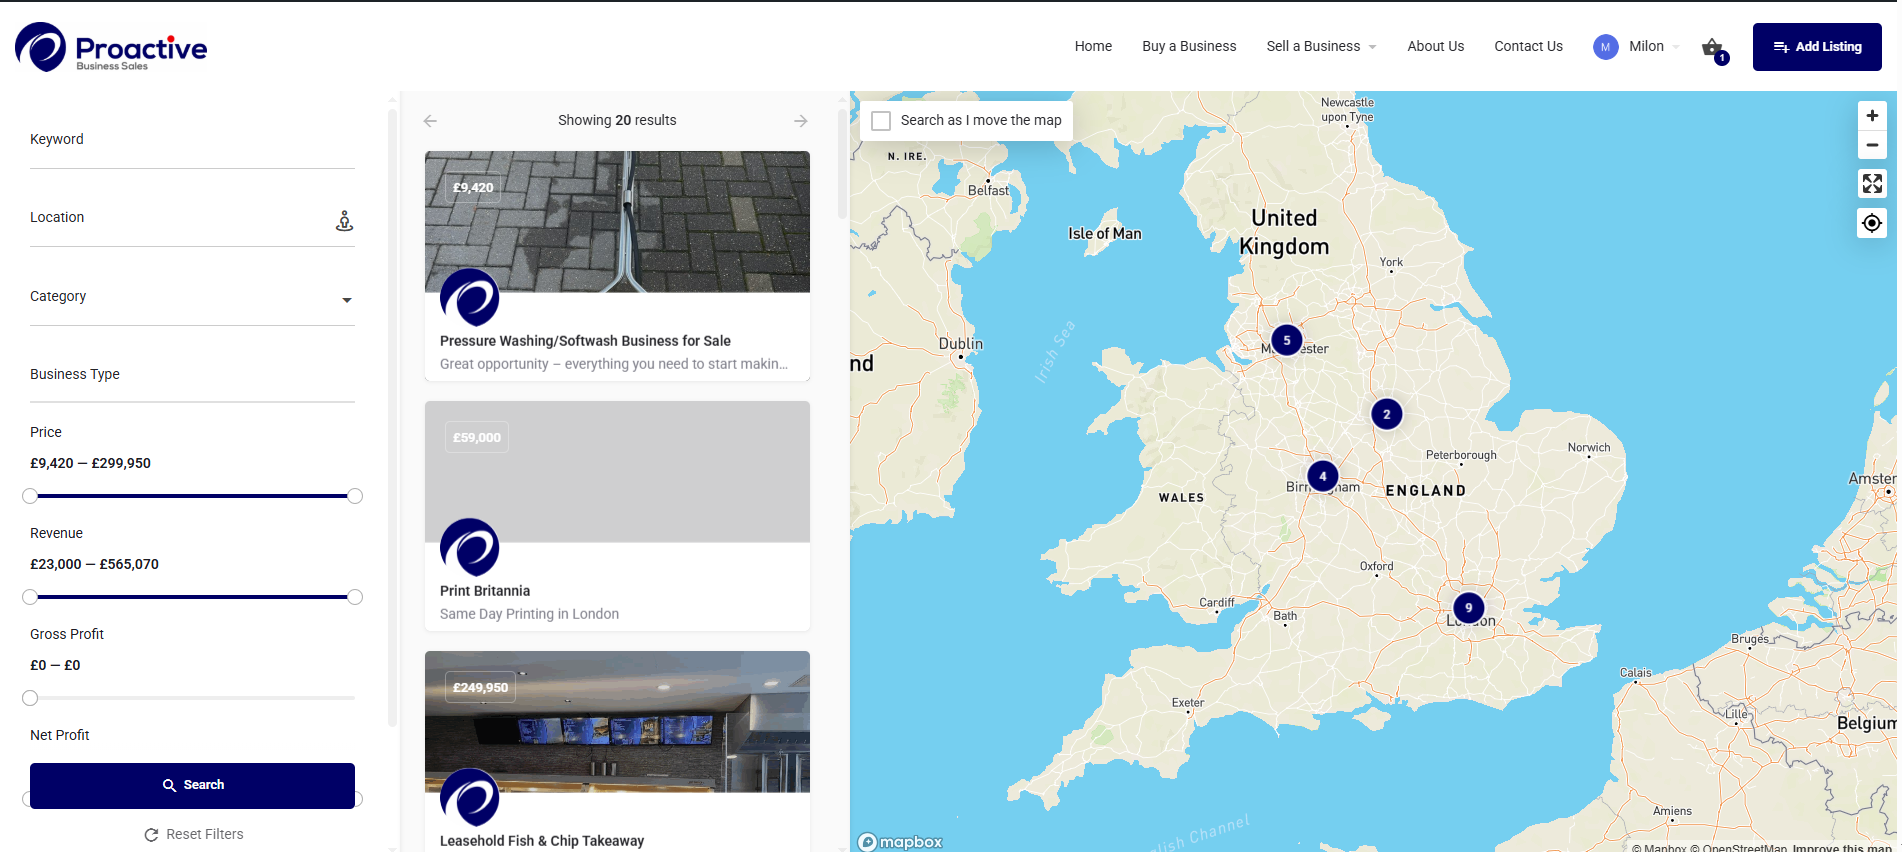Click the Proactive Business Sales logo
Image resolution: width=1902 pixels, height=852 pixels.
[x=111, y=47]
